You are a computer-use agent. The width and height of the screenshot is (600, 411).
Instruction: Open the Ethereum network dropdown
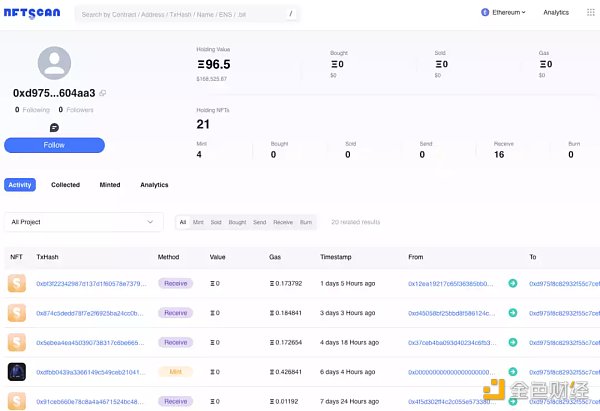point(508,13)
